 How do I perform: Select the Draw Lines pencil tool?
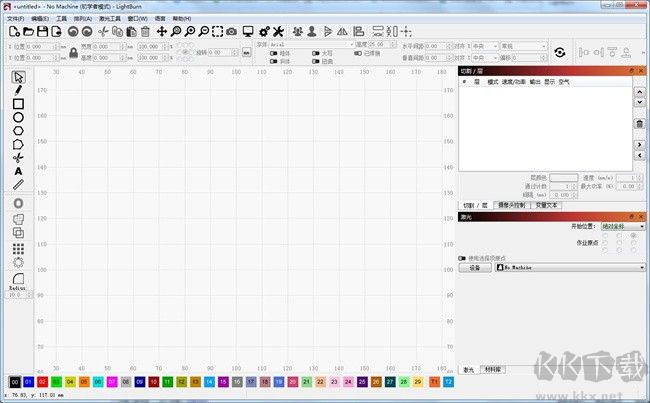coord(18,90)
